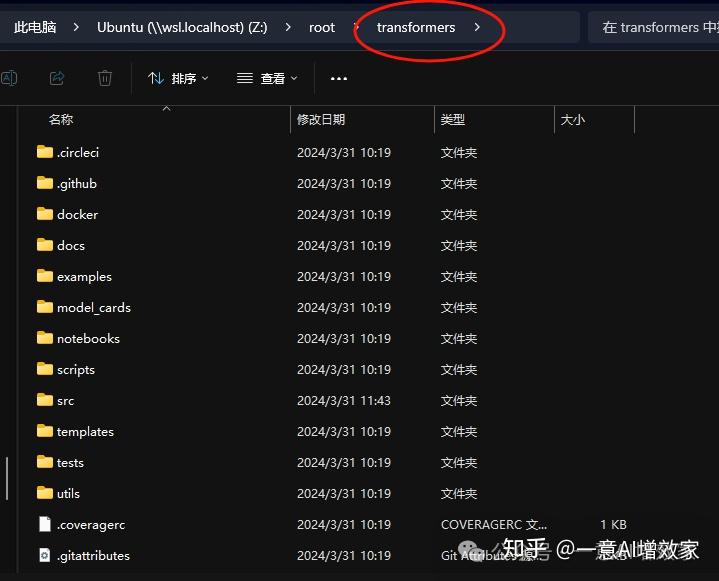Click the tests folder name

(70, 463)
